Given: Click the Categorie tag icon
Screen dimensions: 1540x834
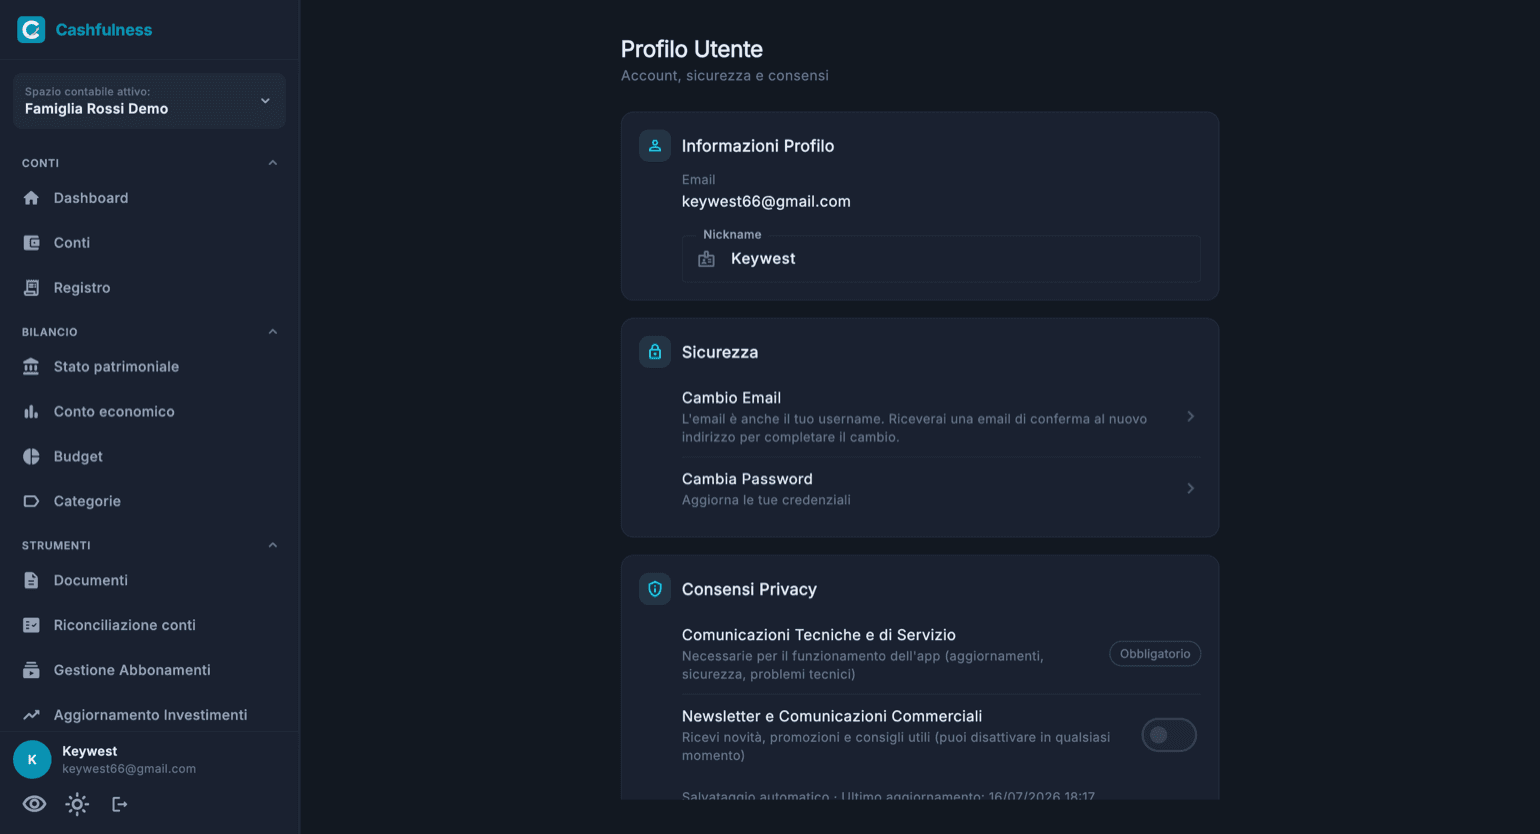Looking at the screenshot, I should (x=31, y=502).
